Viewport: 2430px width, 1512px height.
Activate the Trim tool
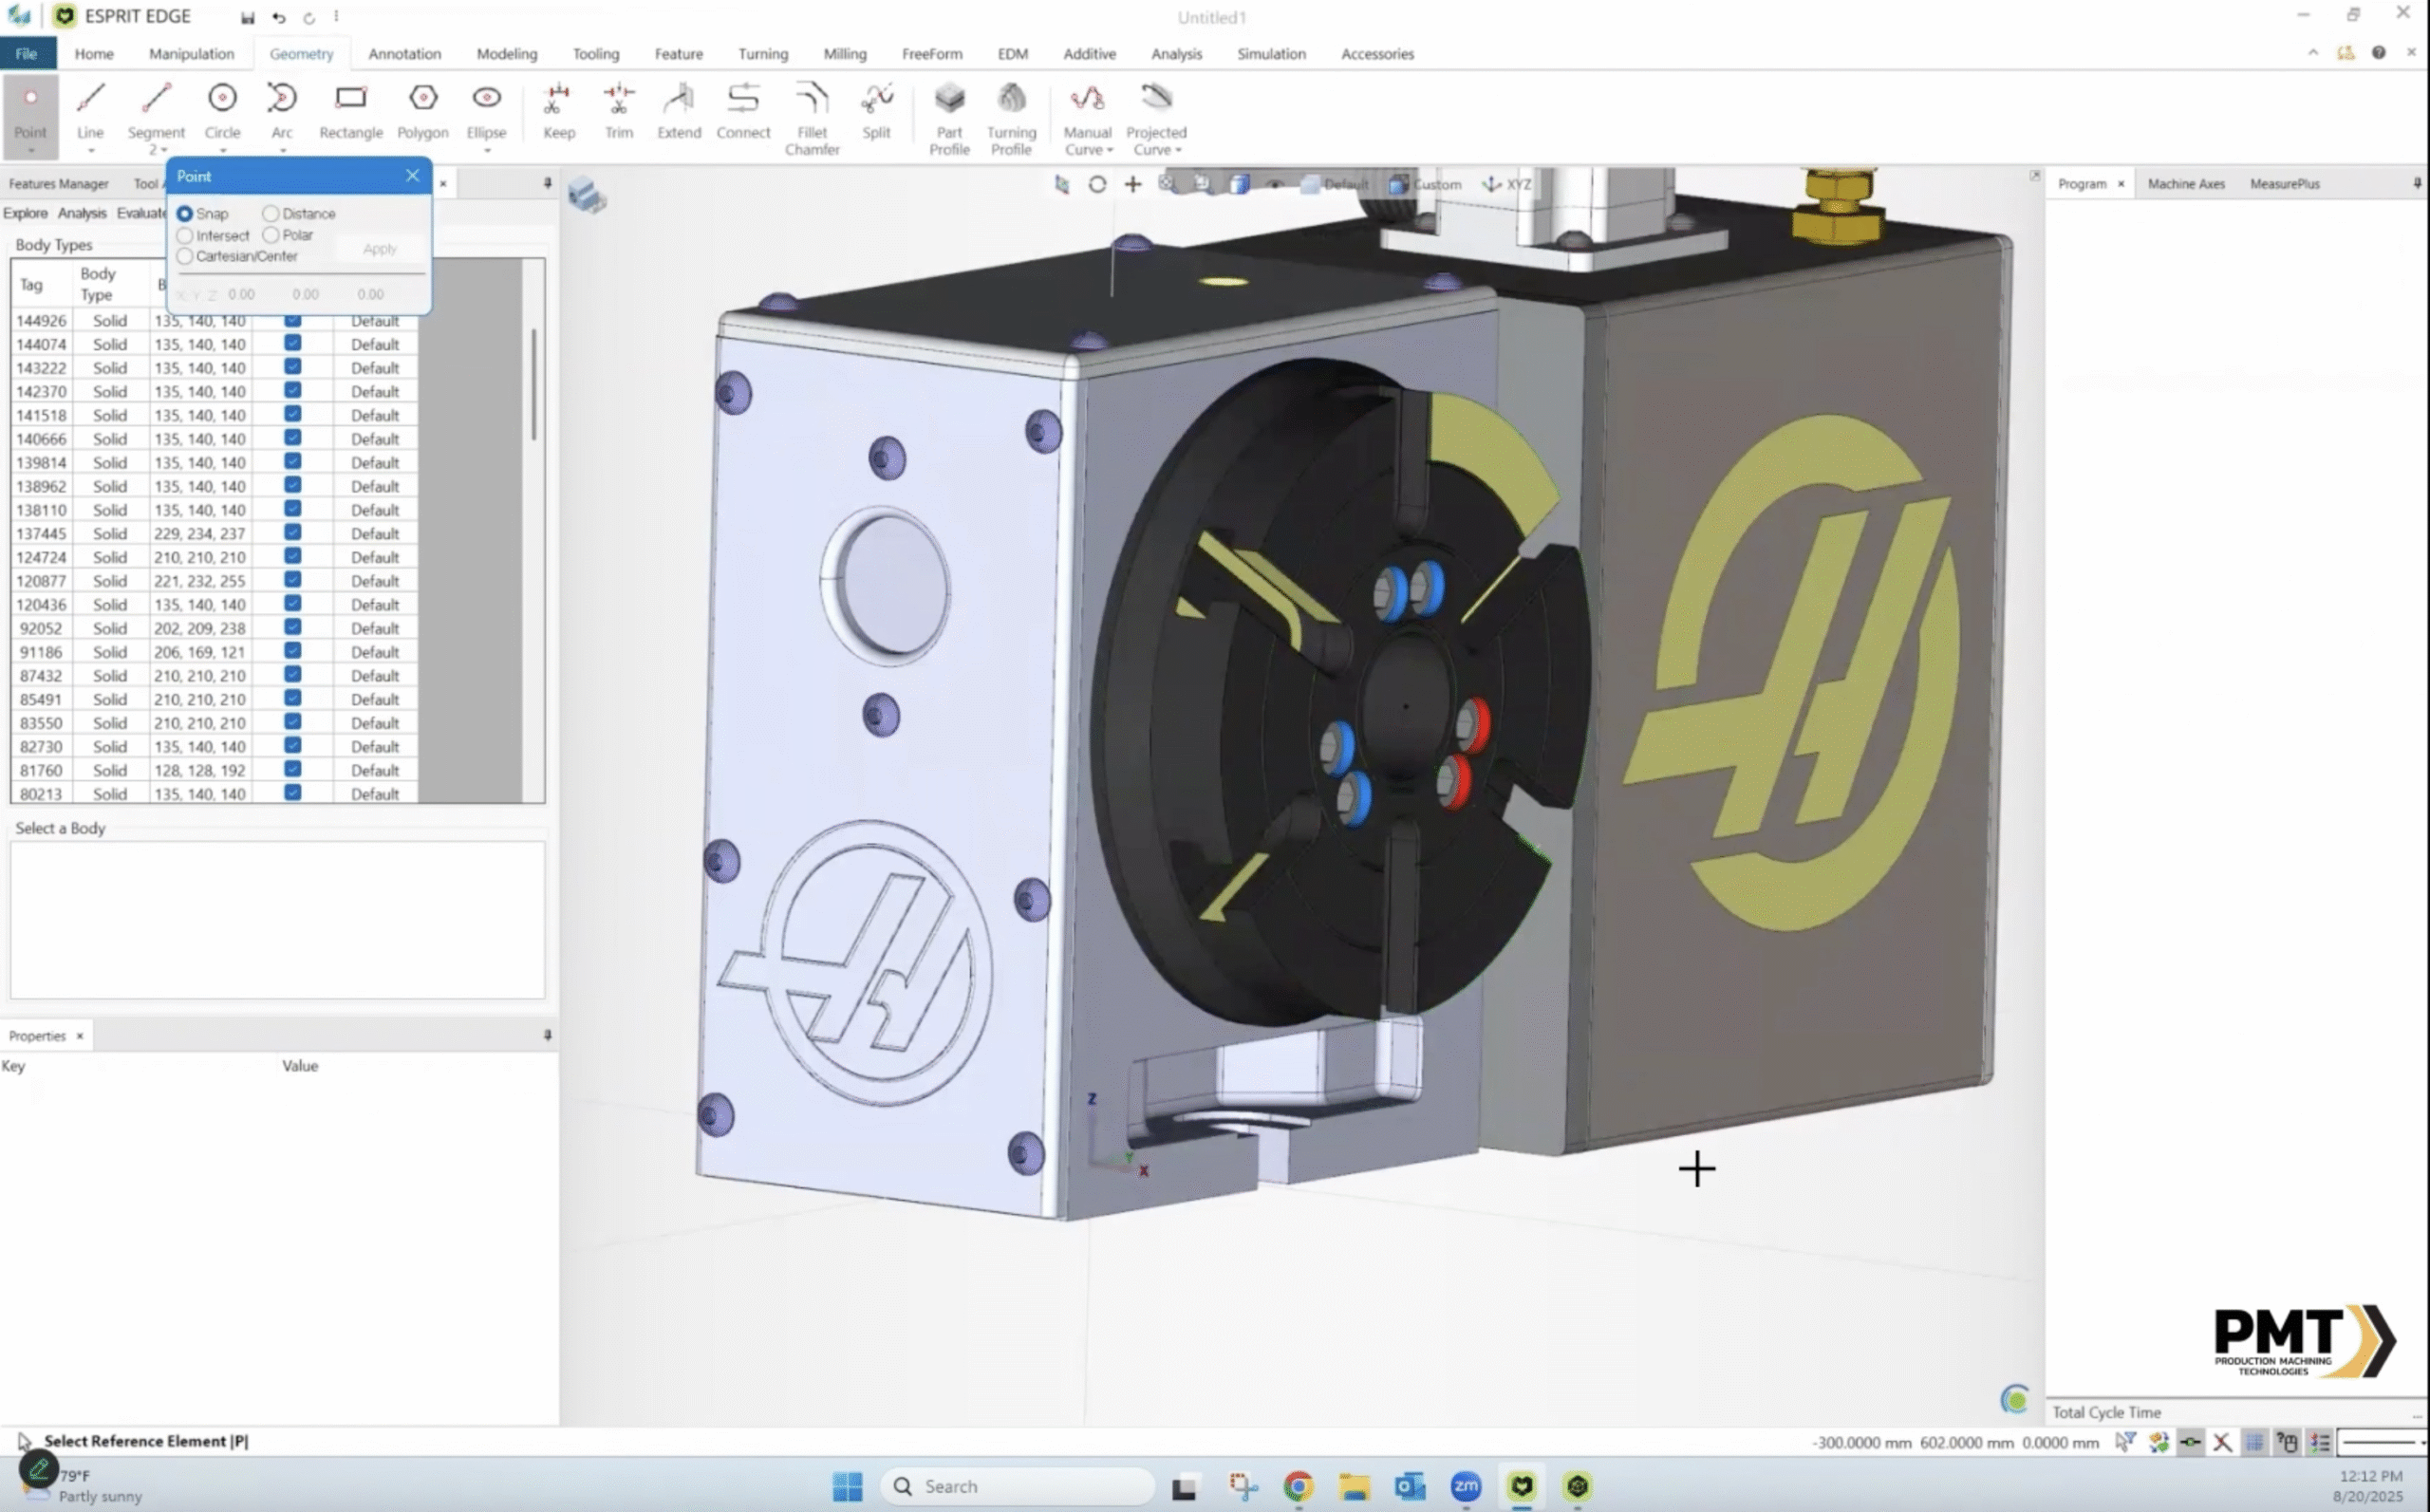pos(619,112)
